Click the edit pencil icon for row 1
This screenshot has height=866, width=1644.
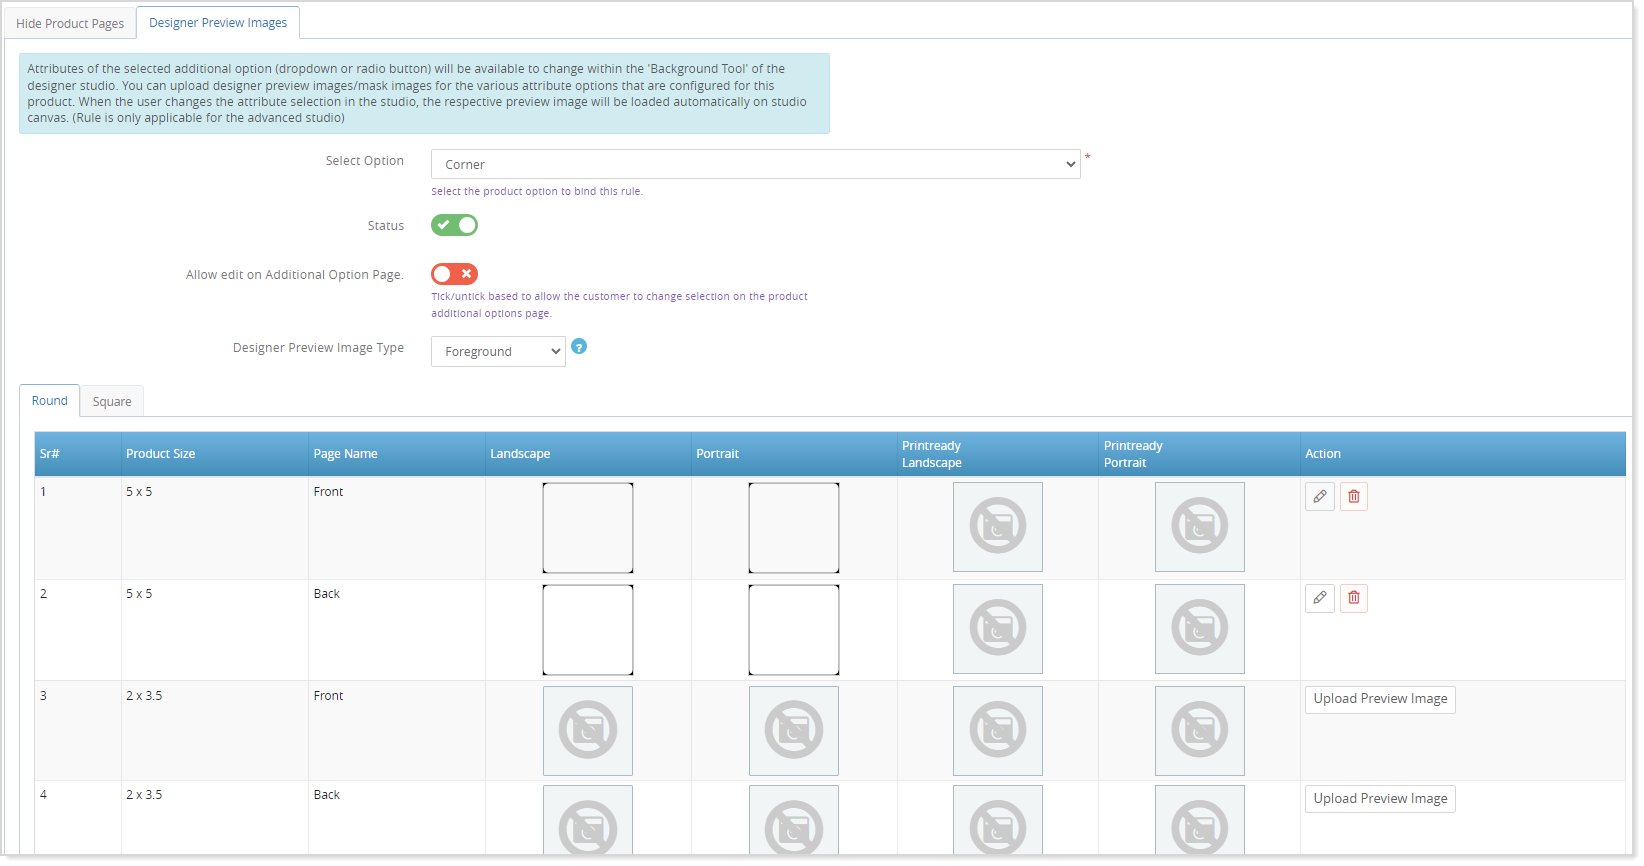(1320, 497)
